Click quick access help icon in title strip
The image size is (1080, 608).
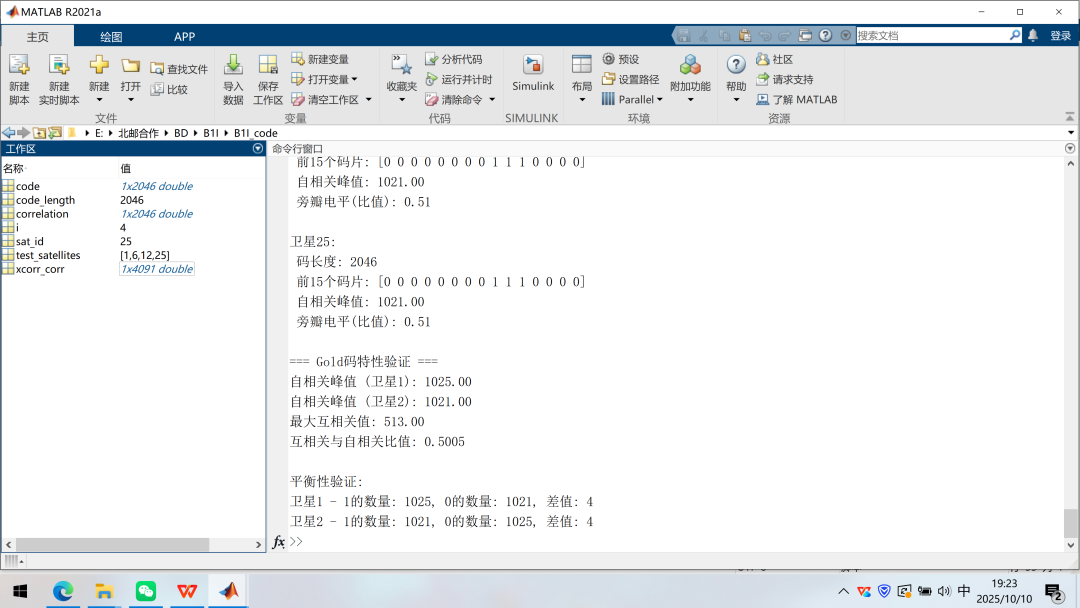point(825,35)
